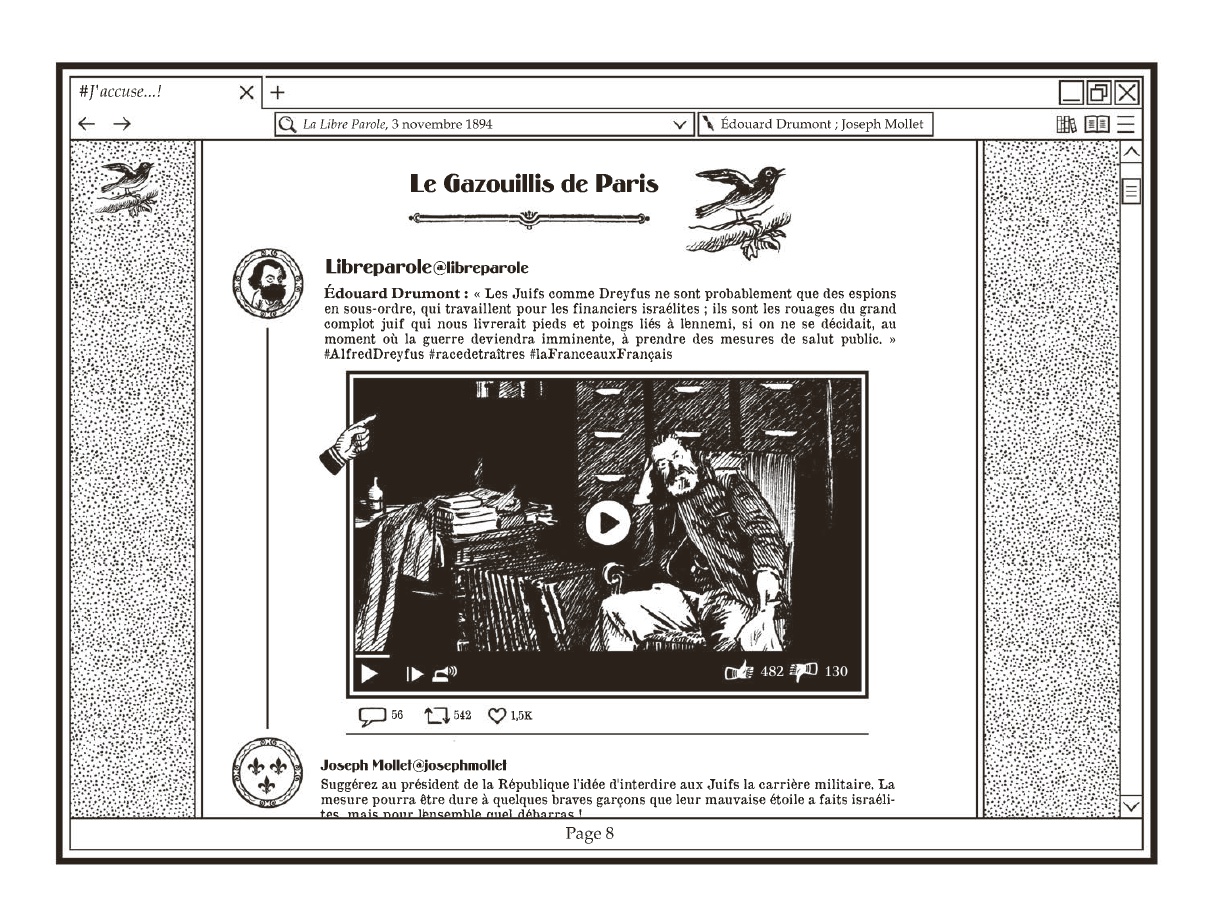
Task: Click the forward arrow navigation button
Action: click(121, 124)
